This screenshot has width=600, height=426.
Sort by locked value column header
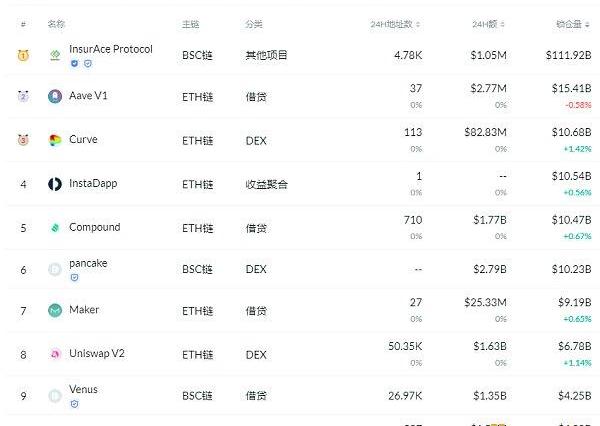click(x=573, y=24)
